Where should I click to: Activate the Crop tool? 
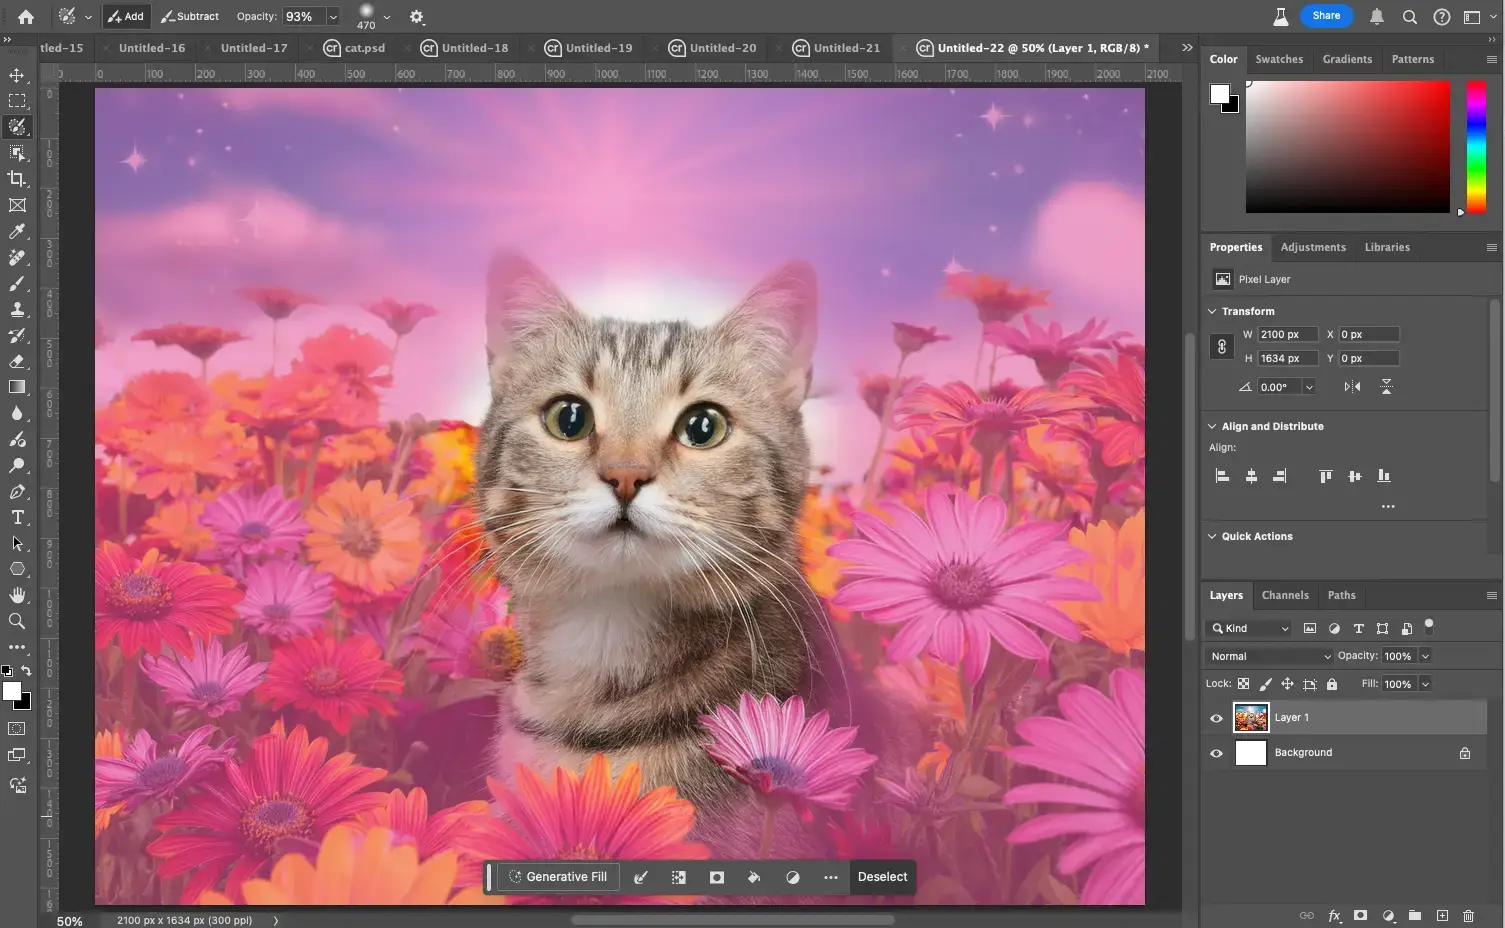point(17,179)
